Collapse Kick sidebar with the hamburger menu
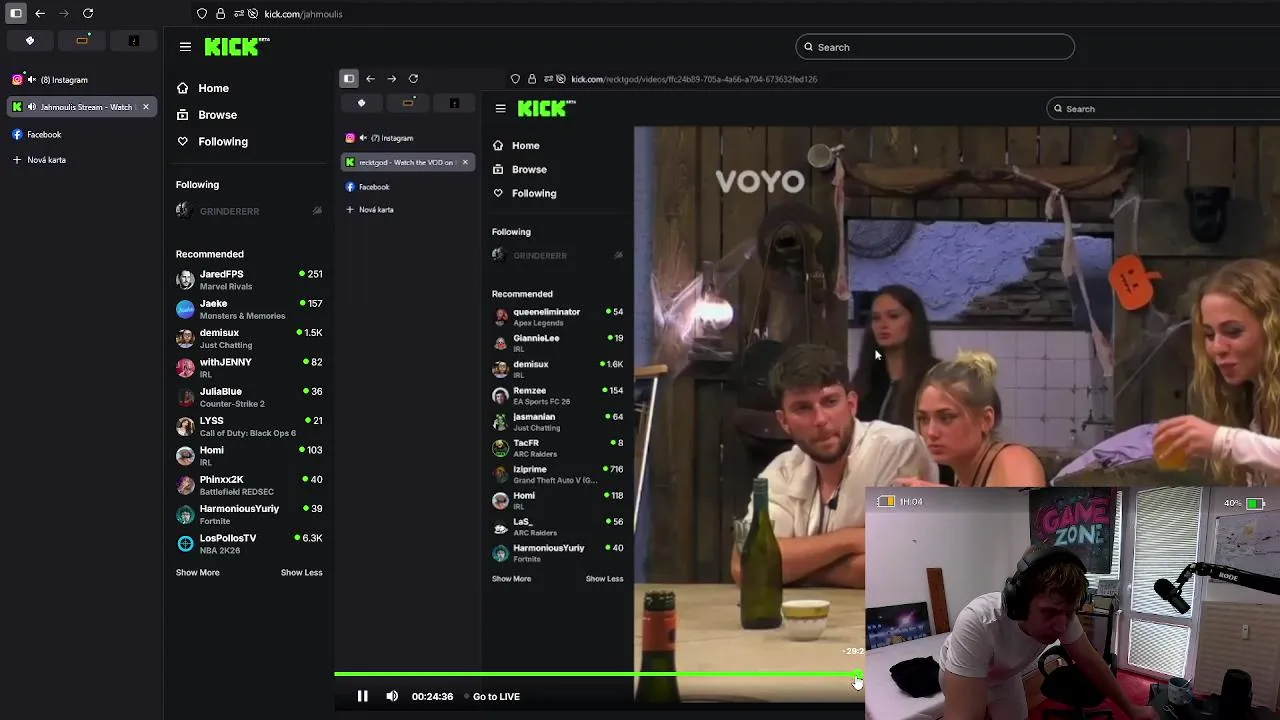 pos(185,47)
